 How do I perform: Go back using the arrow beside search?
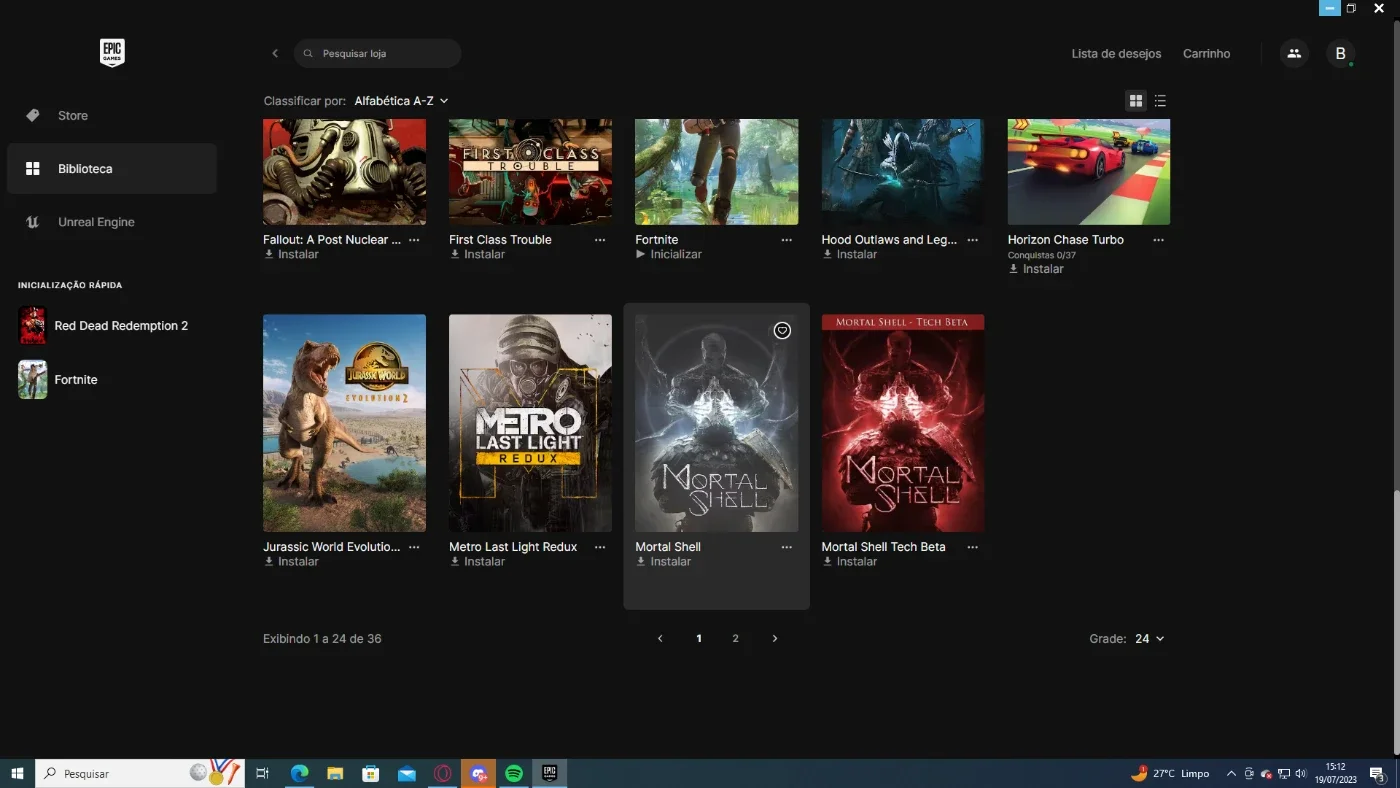(x=275, y=53)
